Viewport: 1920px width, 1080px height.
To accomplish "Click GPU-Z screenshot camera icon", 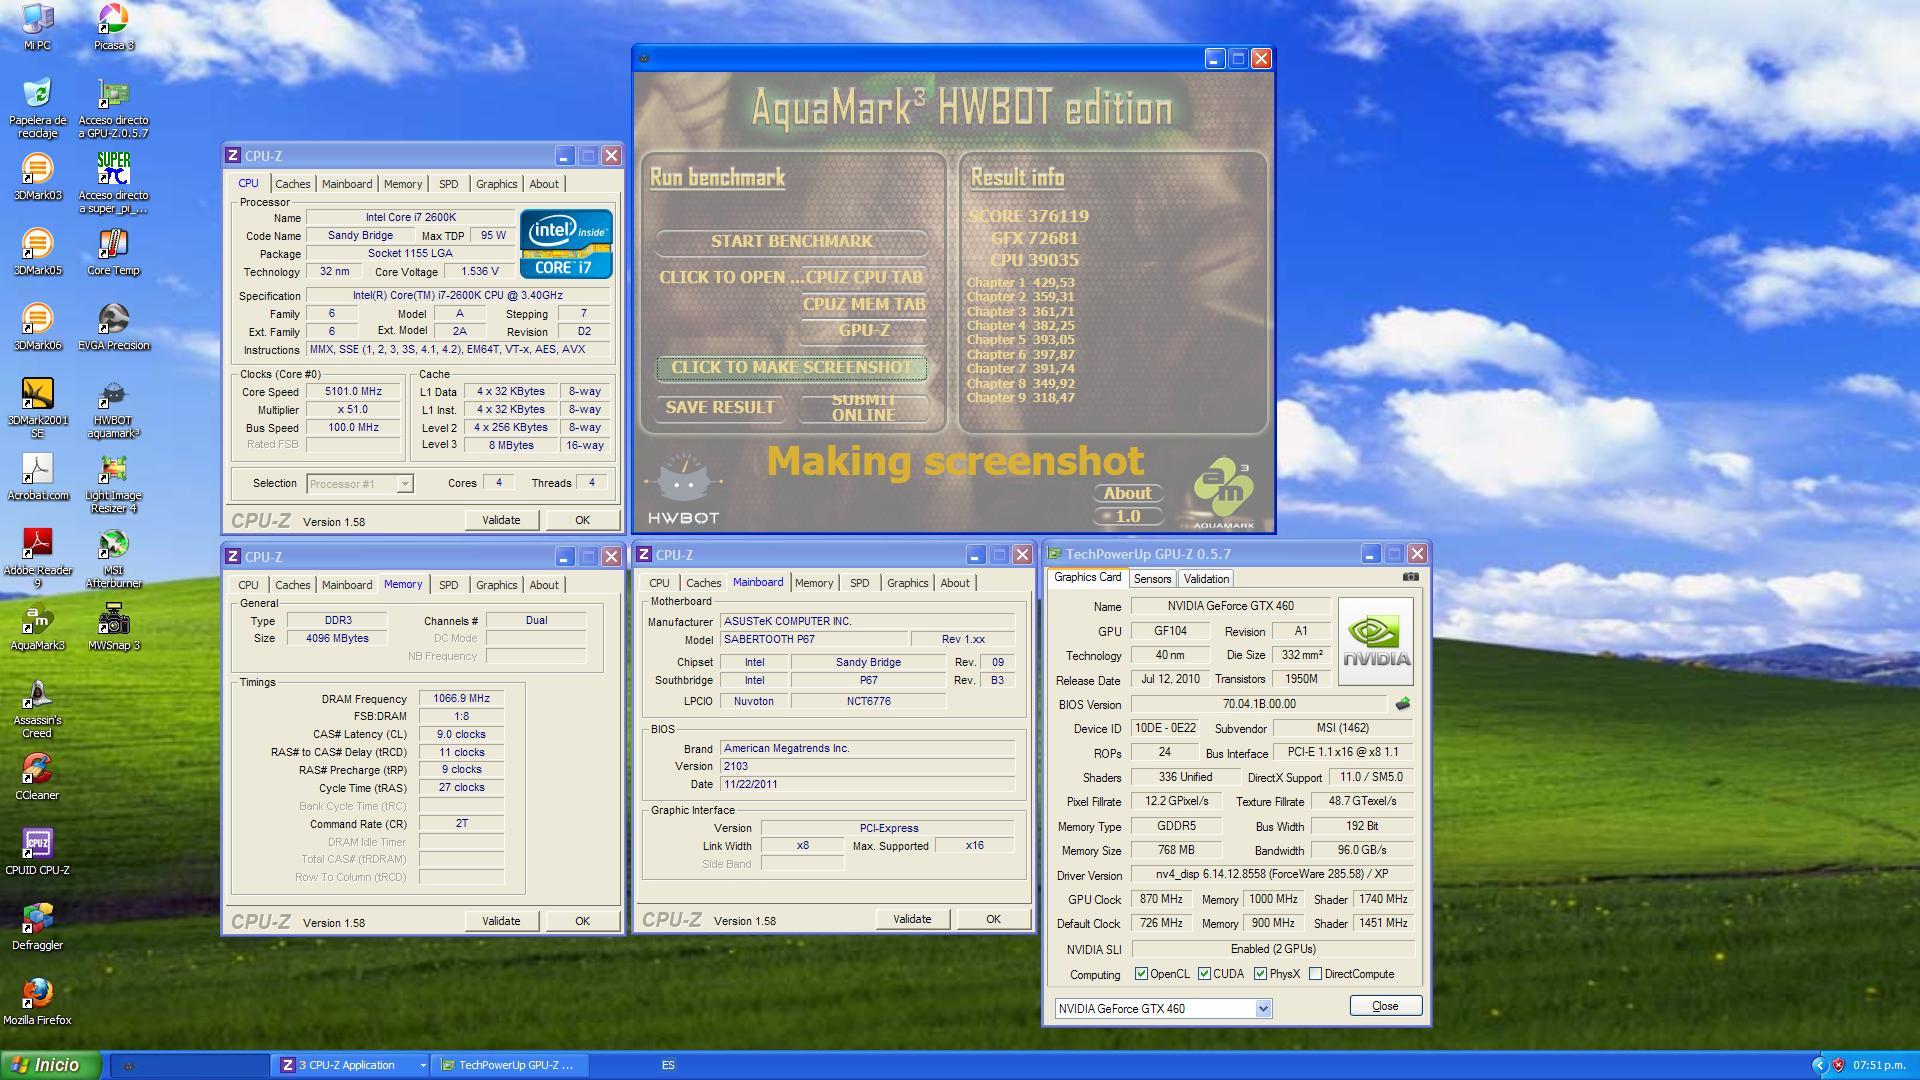I will 1410,577.
